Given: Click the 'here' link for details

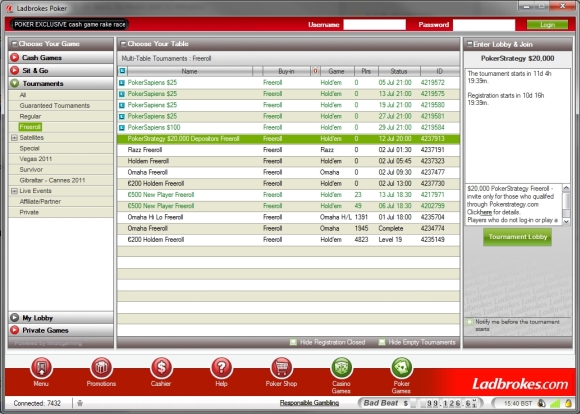Looking at the screenshot, I should (486, 212).
